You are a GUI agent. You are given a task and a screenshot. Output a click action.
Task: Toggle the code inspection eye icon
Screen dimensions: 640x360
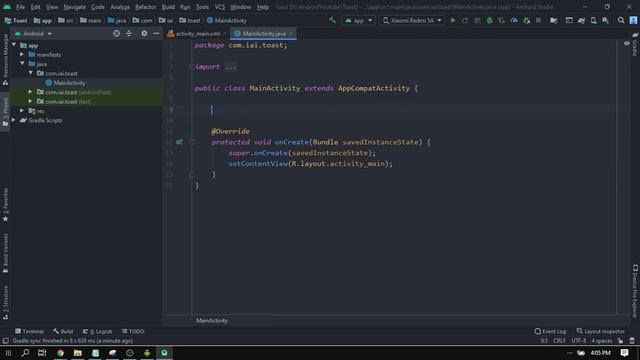coord(627,44)
